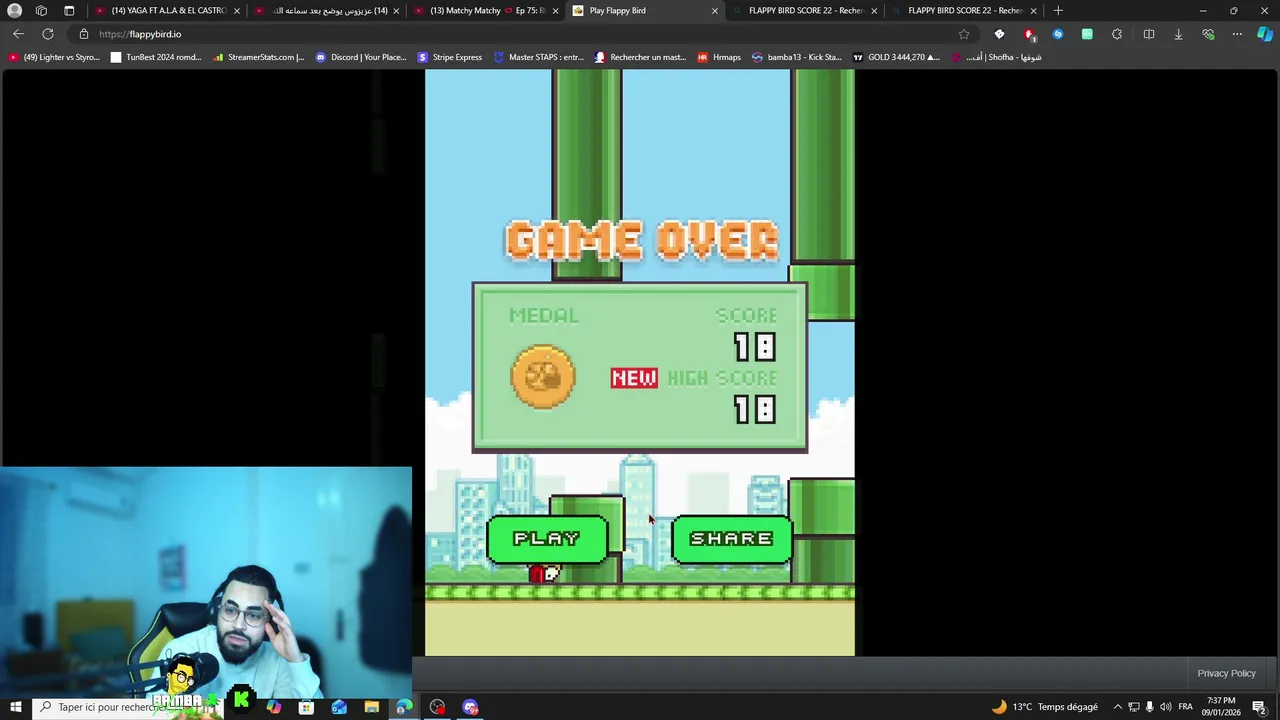Image resolution: width=1280 pixels, height=720 pixels.
Task: Switch to the Arabic-titled YouTube tab
Action: 327,10
